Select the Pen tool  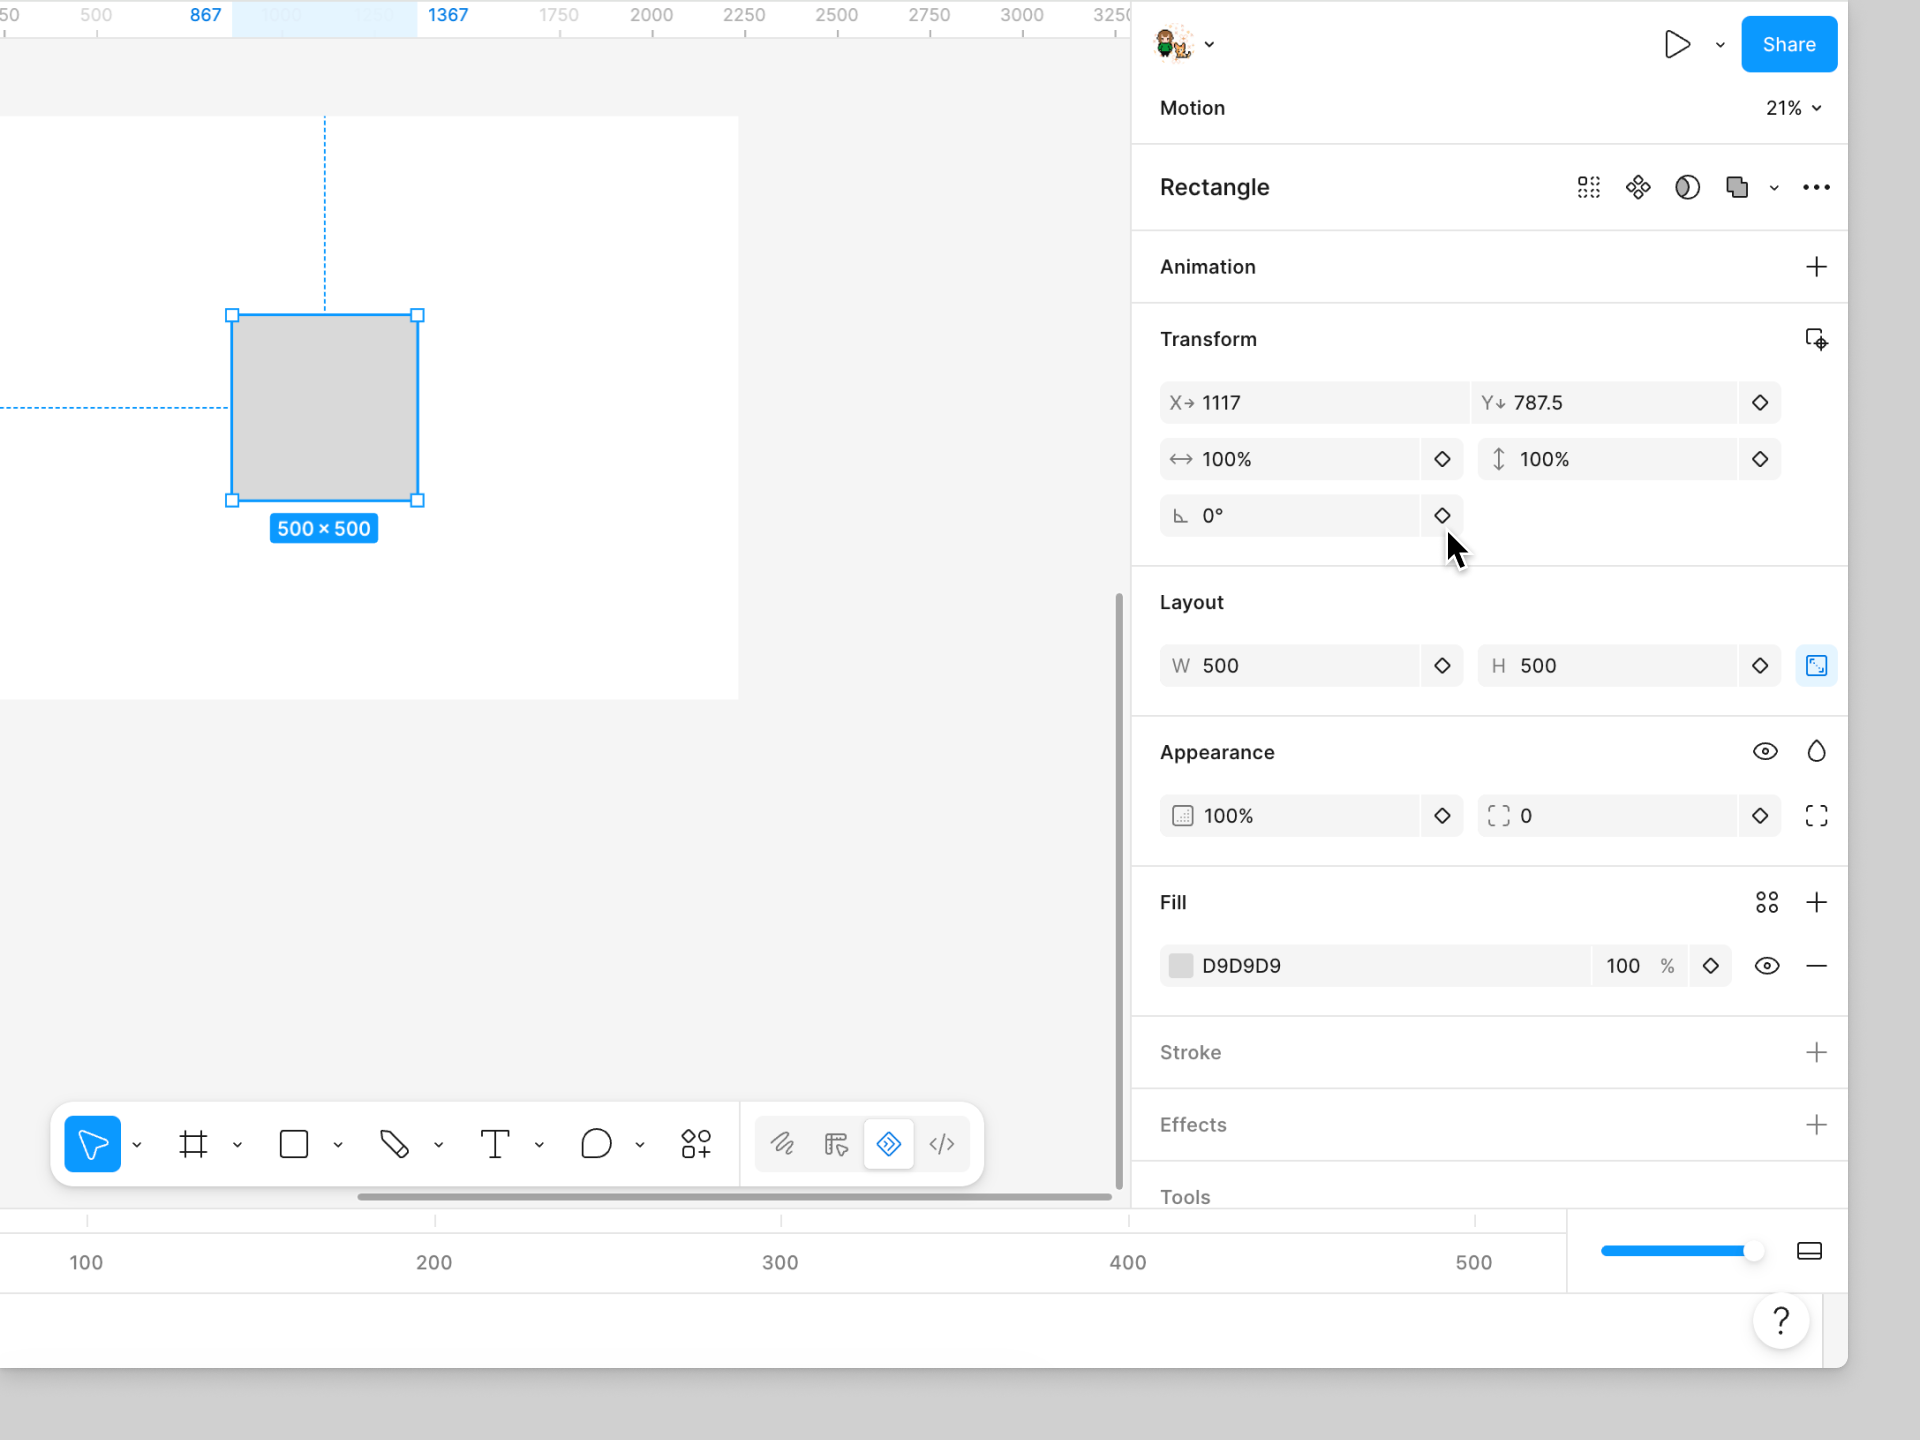(394, 1144)
